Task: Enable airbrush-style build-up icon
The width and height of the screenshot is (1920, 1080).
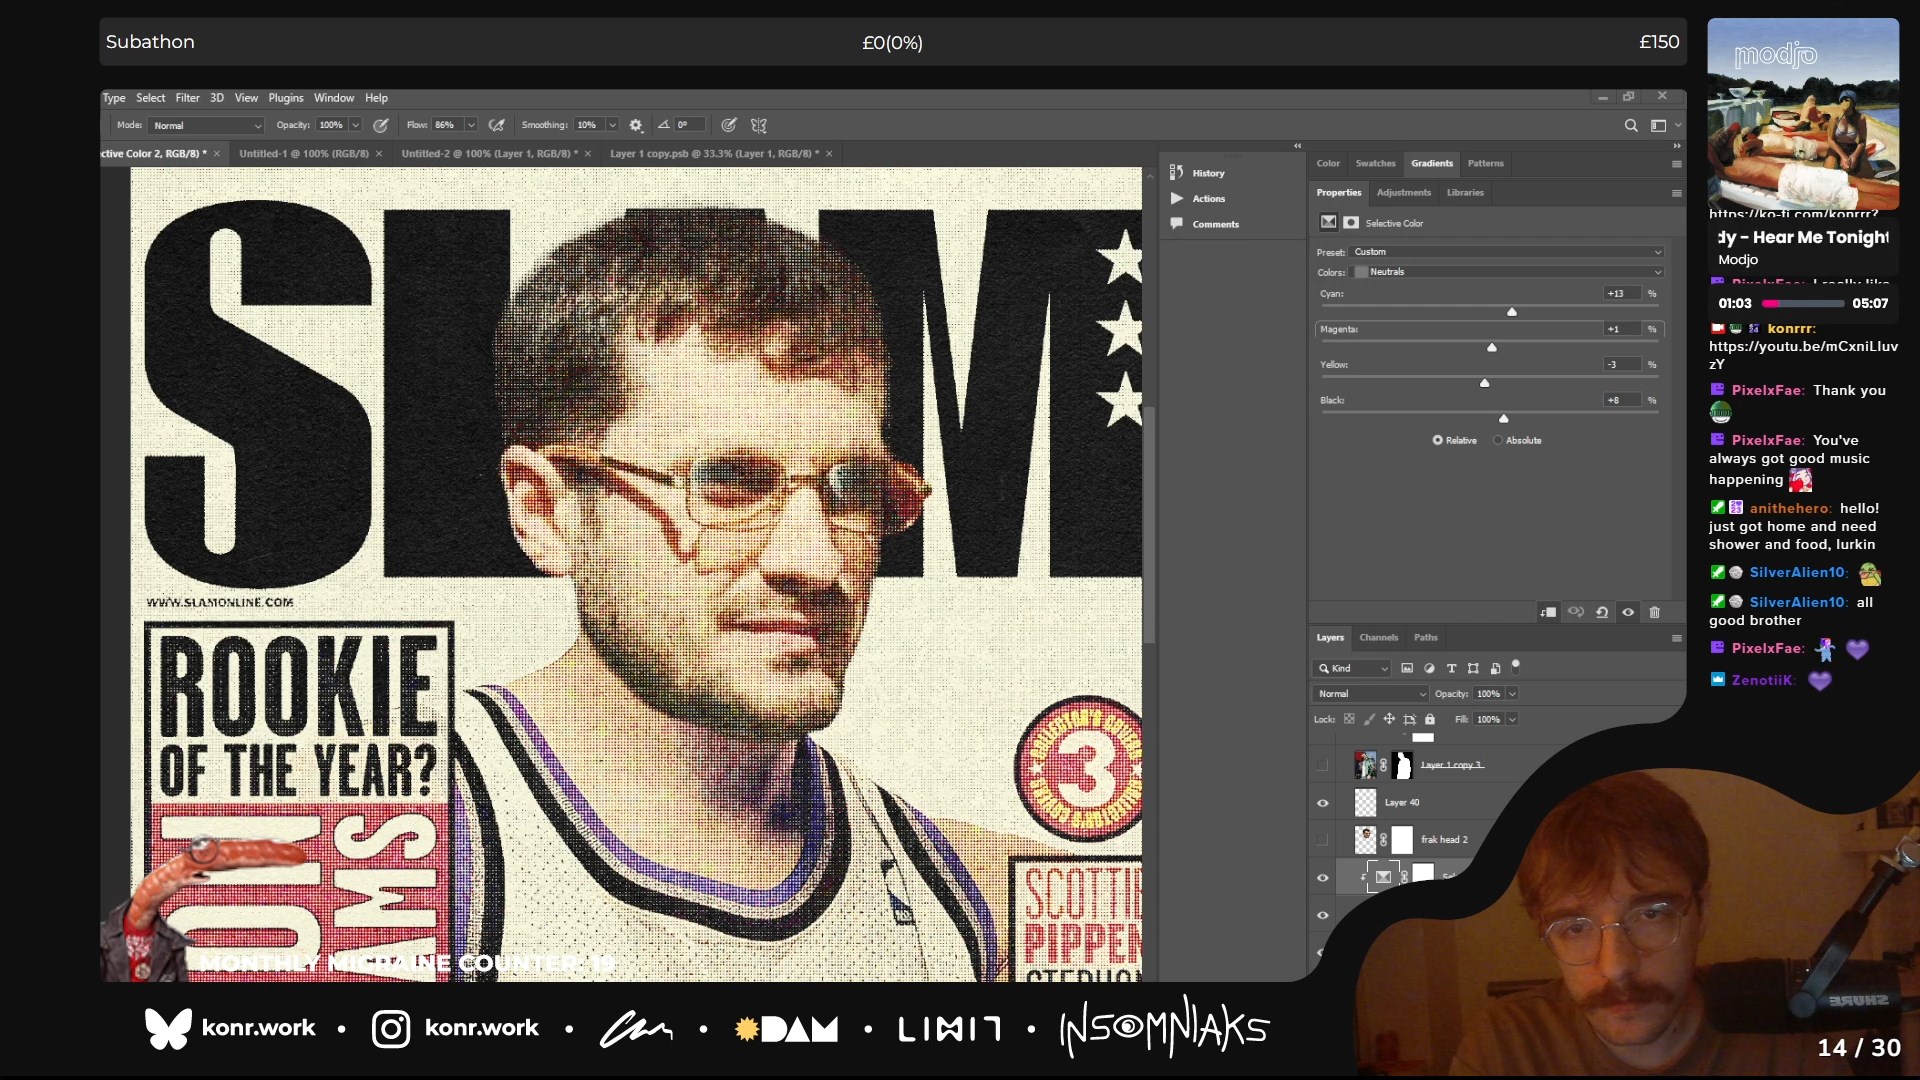Action: (x=496, y=126)
